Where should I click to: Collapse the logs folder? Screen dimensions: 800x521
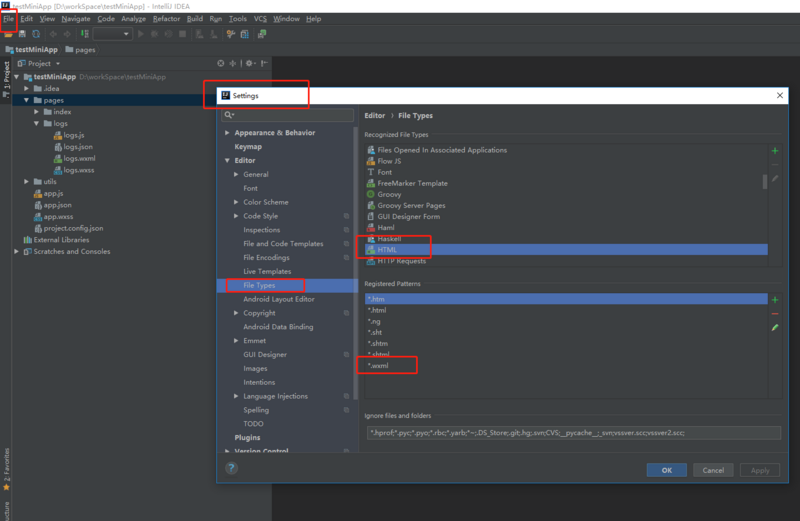pyautogui.click(x=37, y=123)
